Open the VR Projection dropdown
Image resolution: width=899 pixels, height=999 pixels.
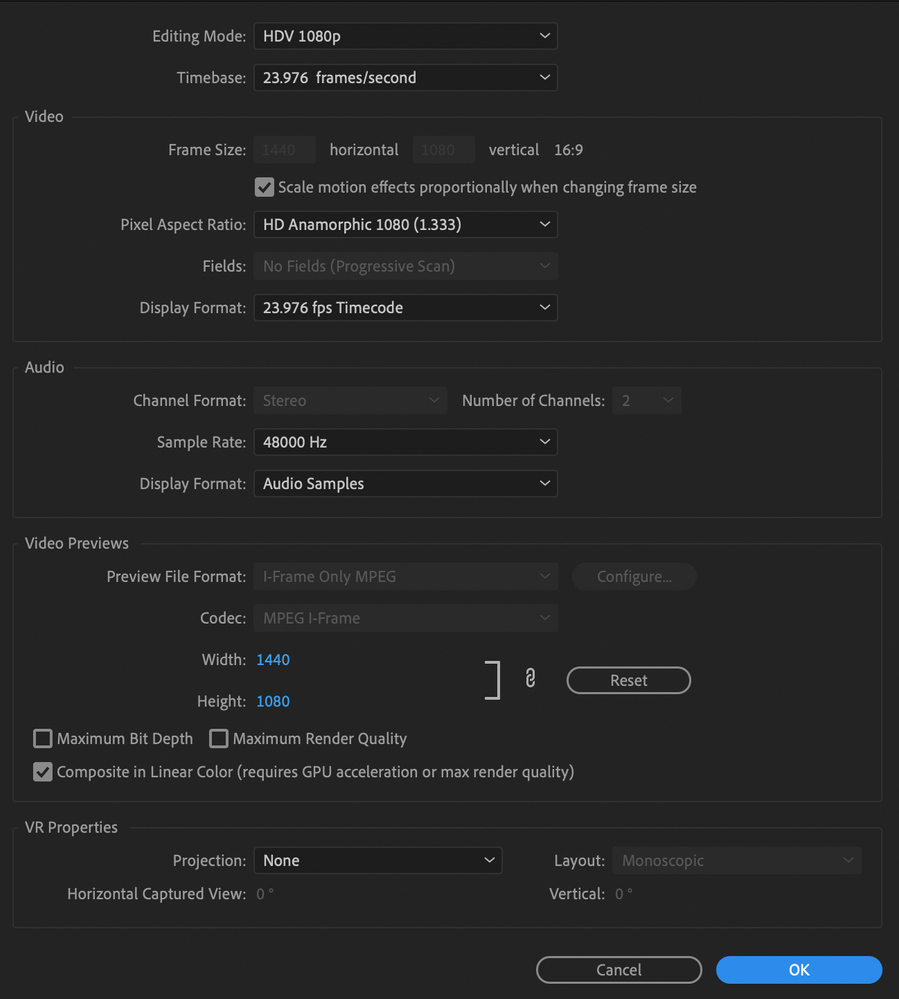pyautogui.click(x=377, y=861)
